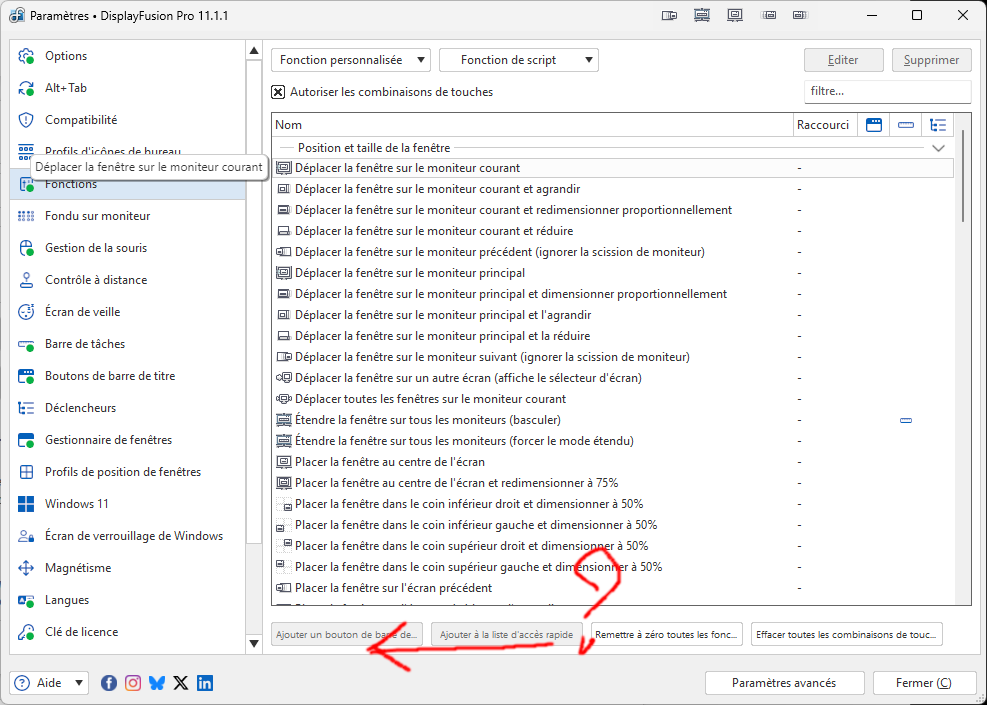Uncheck Autoriser les combinaisons de touches

279,92
